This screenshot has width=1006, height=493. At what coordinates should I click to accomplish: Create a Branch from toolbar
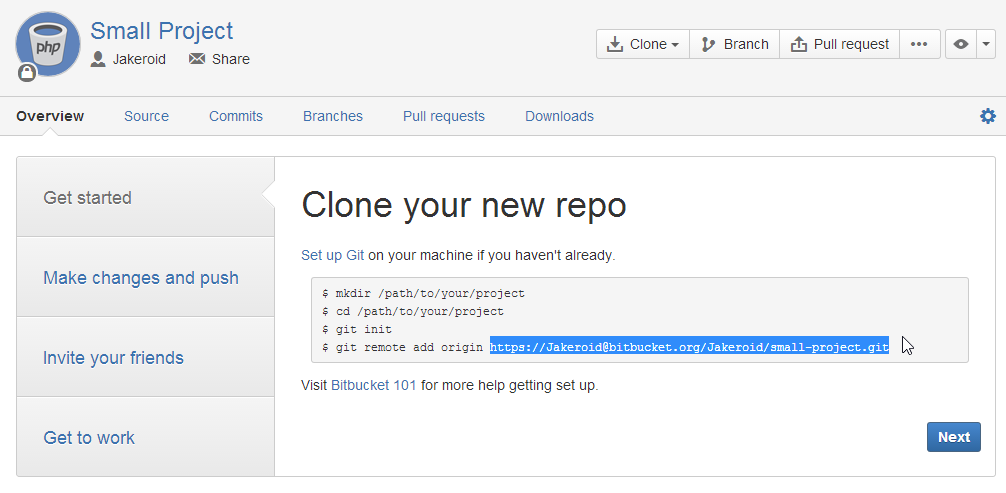(735, 44)
